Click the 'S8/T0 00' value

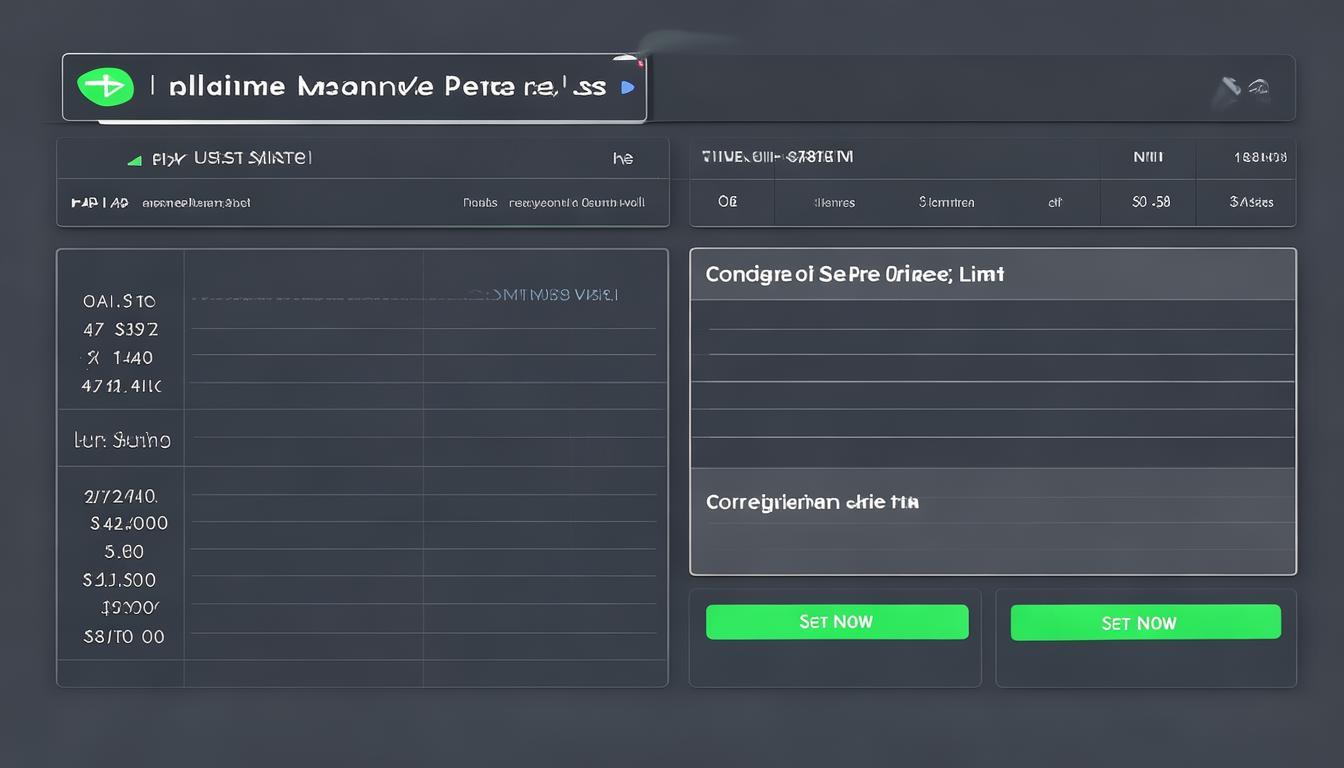(x=124, y=637)
